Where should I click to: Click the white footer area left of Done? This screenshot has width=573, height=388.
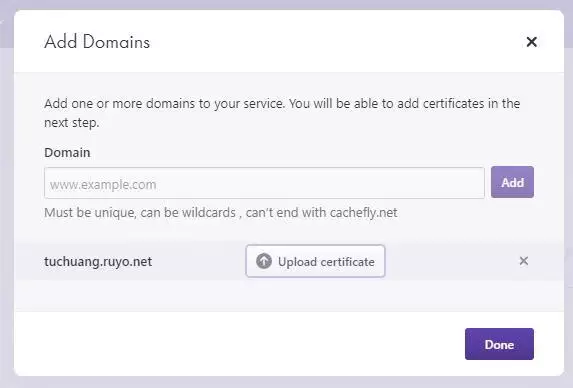pos(238,344)
